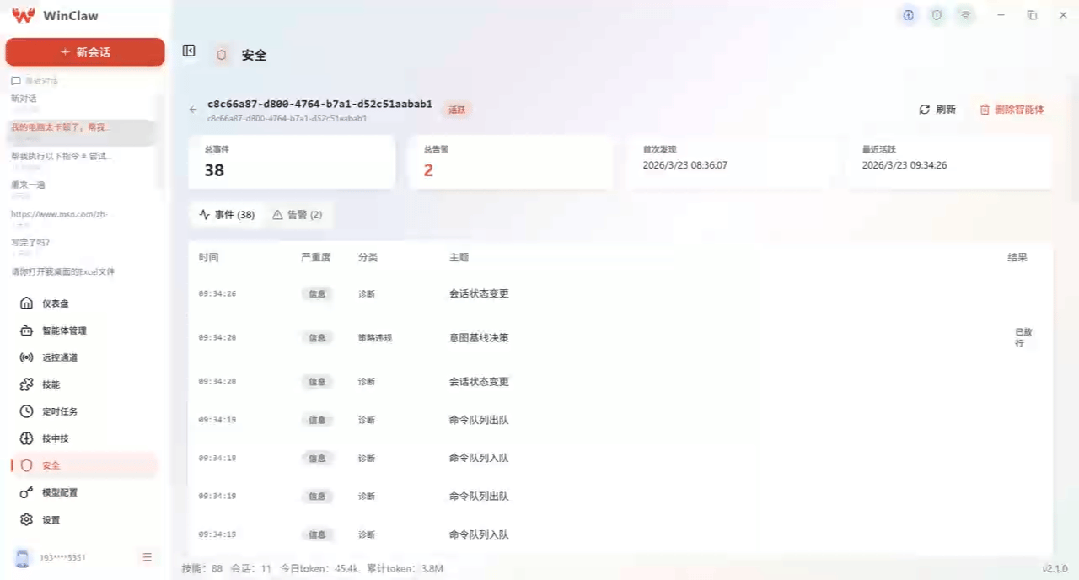
Task: Select the 意图基线决策 event row
Action: 620,338
